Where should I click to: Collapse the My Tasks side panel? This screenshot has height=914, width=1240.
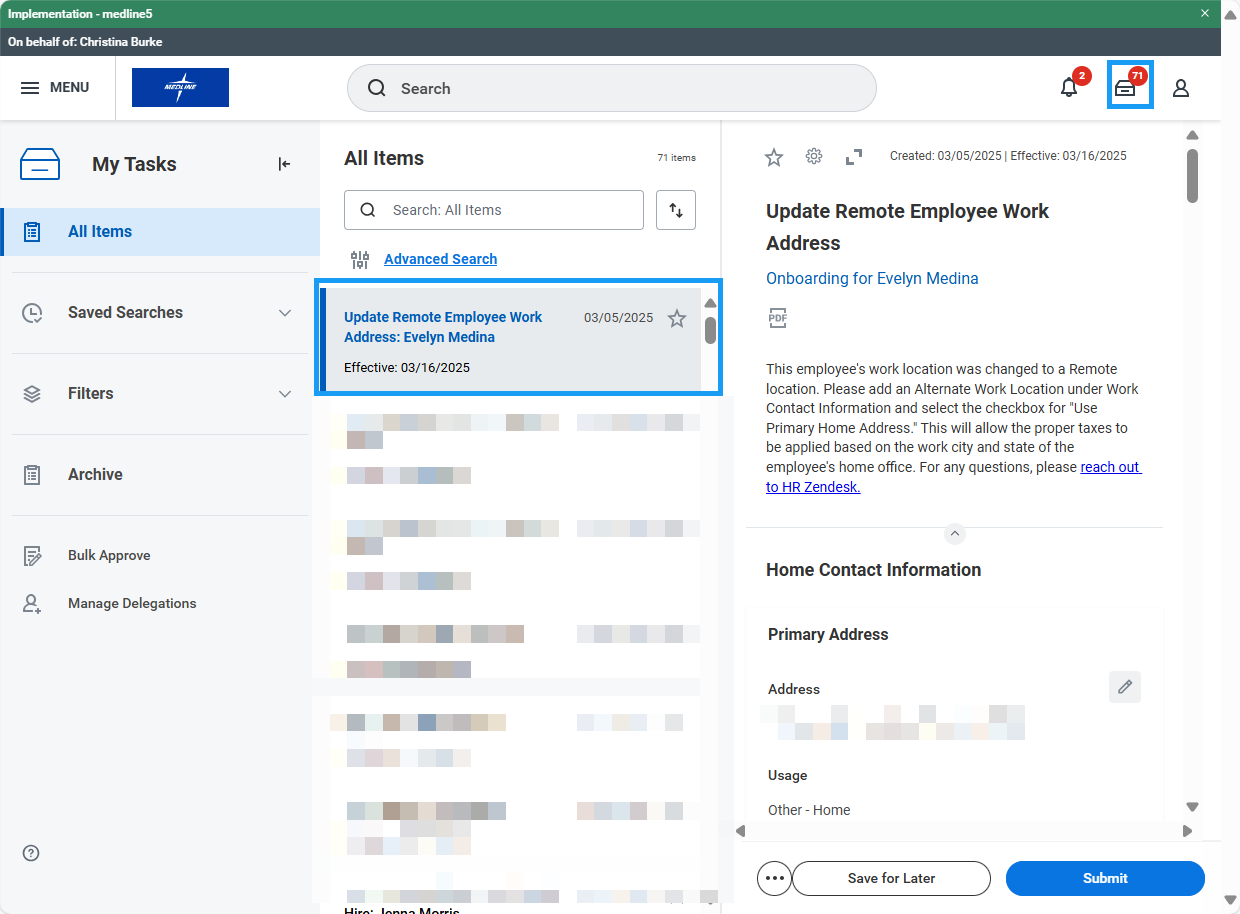coord(284,164)
